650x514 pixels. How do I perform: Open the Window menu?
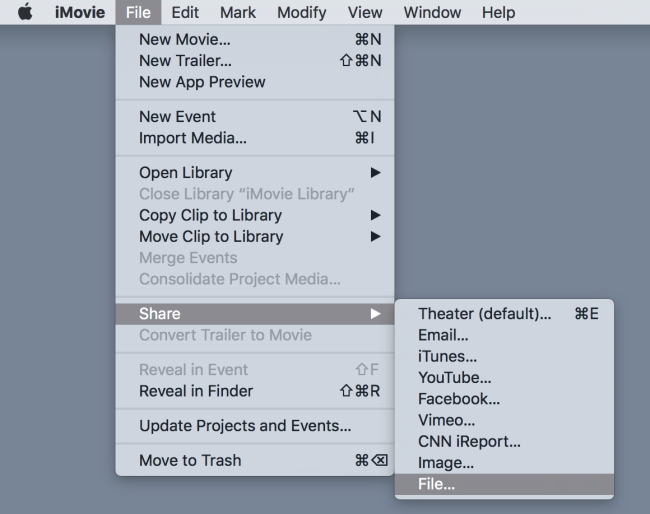click(x=432, y=12)
